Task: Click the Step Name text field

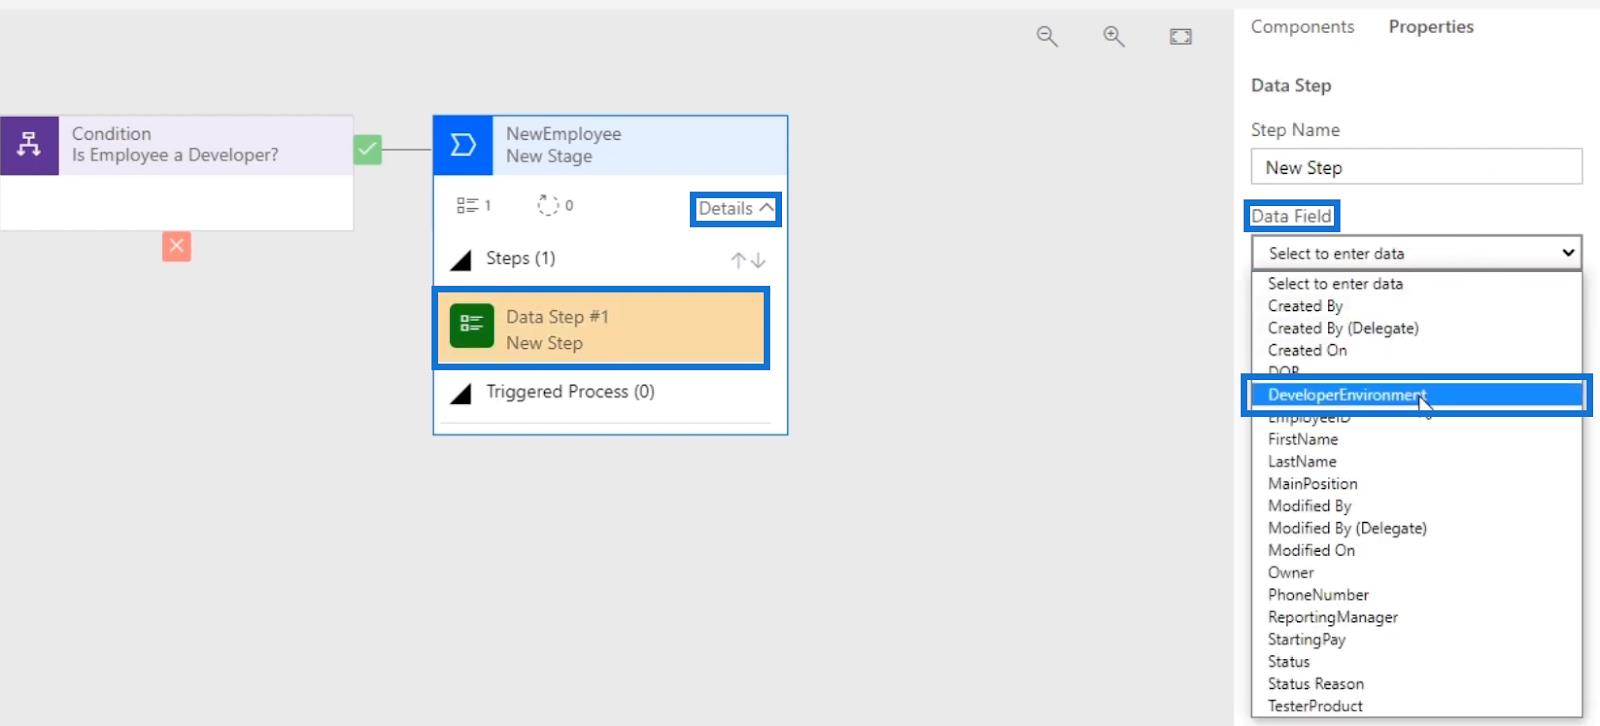Action: pyautogui.click(x=1415, y=167)
